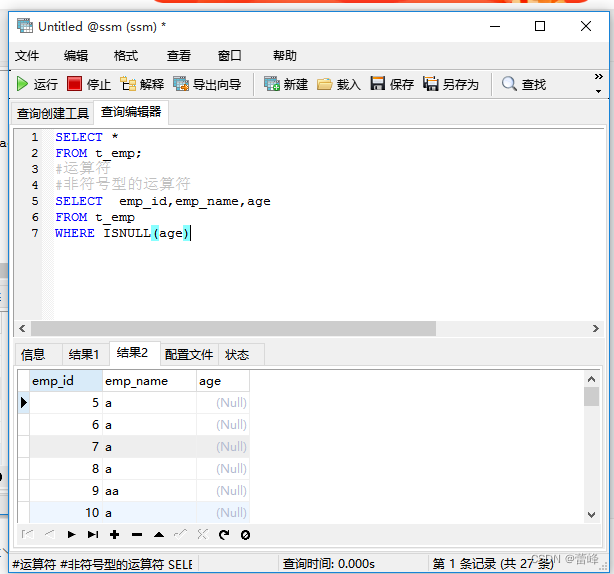This screenshot has height=574, width=614.
Task: Load a query file with 载入
Action: pyautogui.click(x=339, y=84)
